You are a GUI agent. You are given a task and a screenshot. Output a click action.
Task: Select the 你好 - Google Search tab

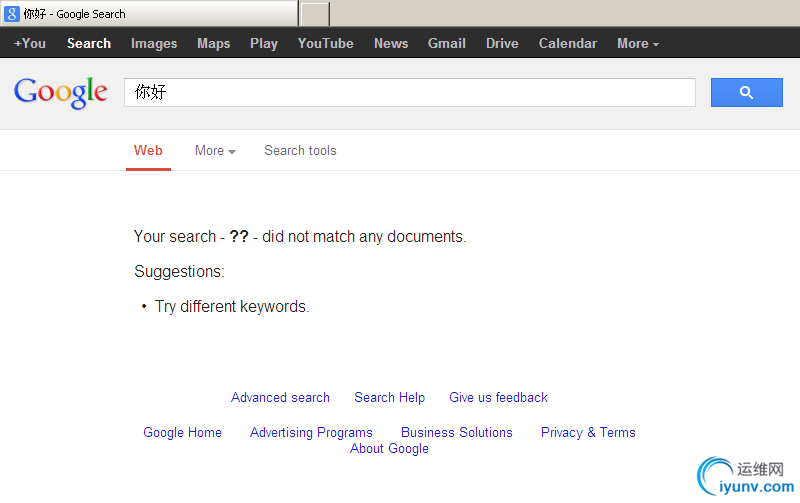click(149, 14)
